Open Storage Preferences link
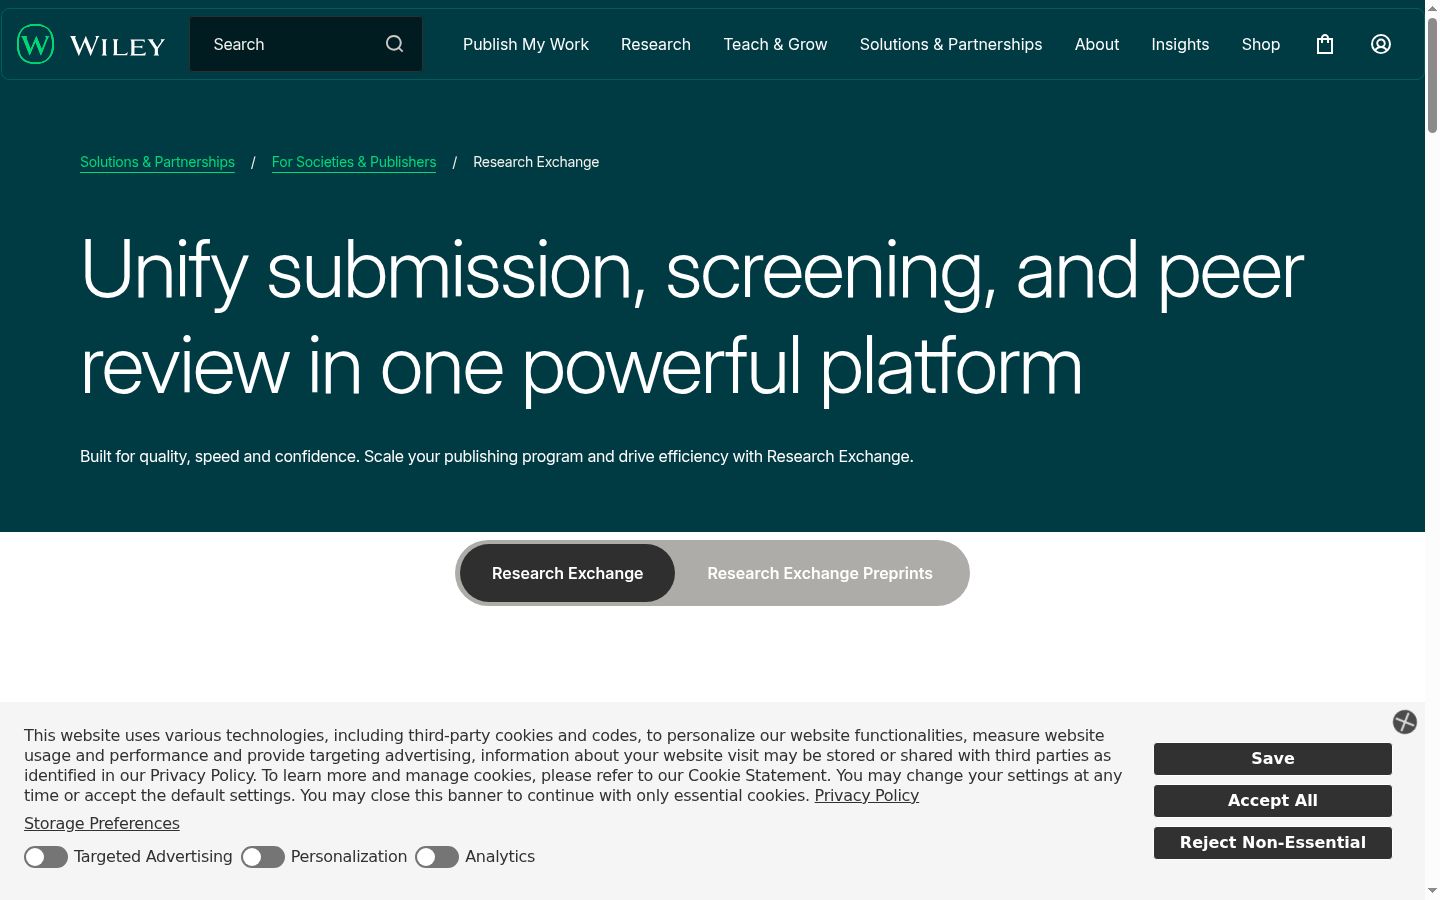Image resolution: width=1440 pixels, height=900 pixels. (102, 824)
